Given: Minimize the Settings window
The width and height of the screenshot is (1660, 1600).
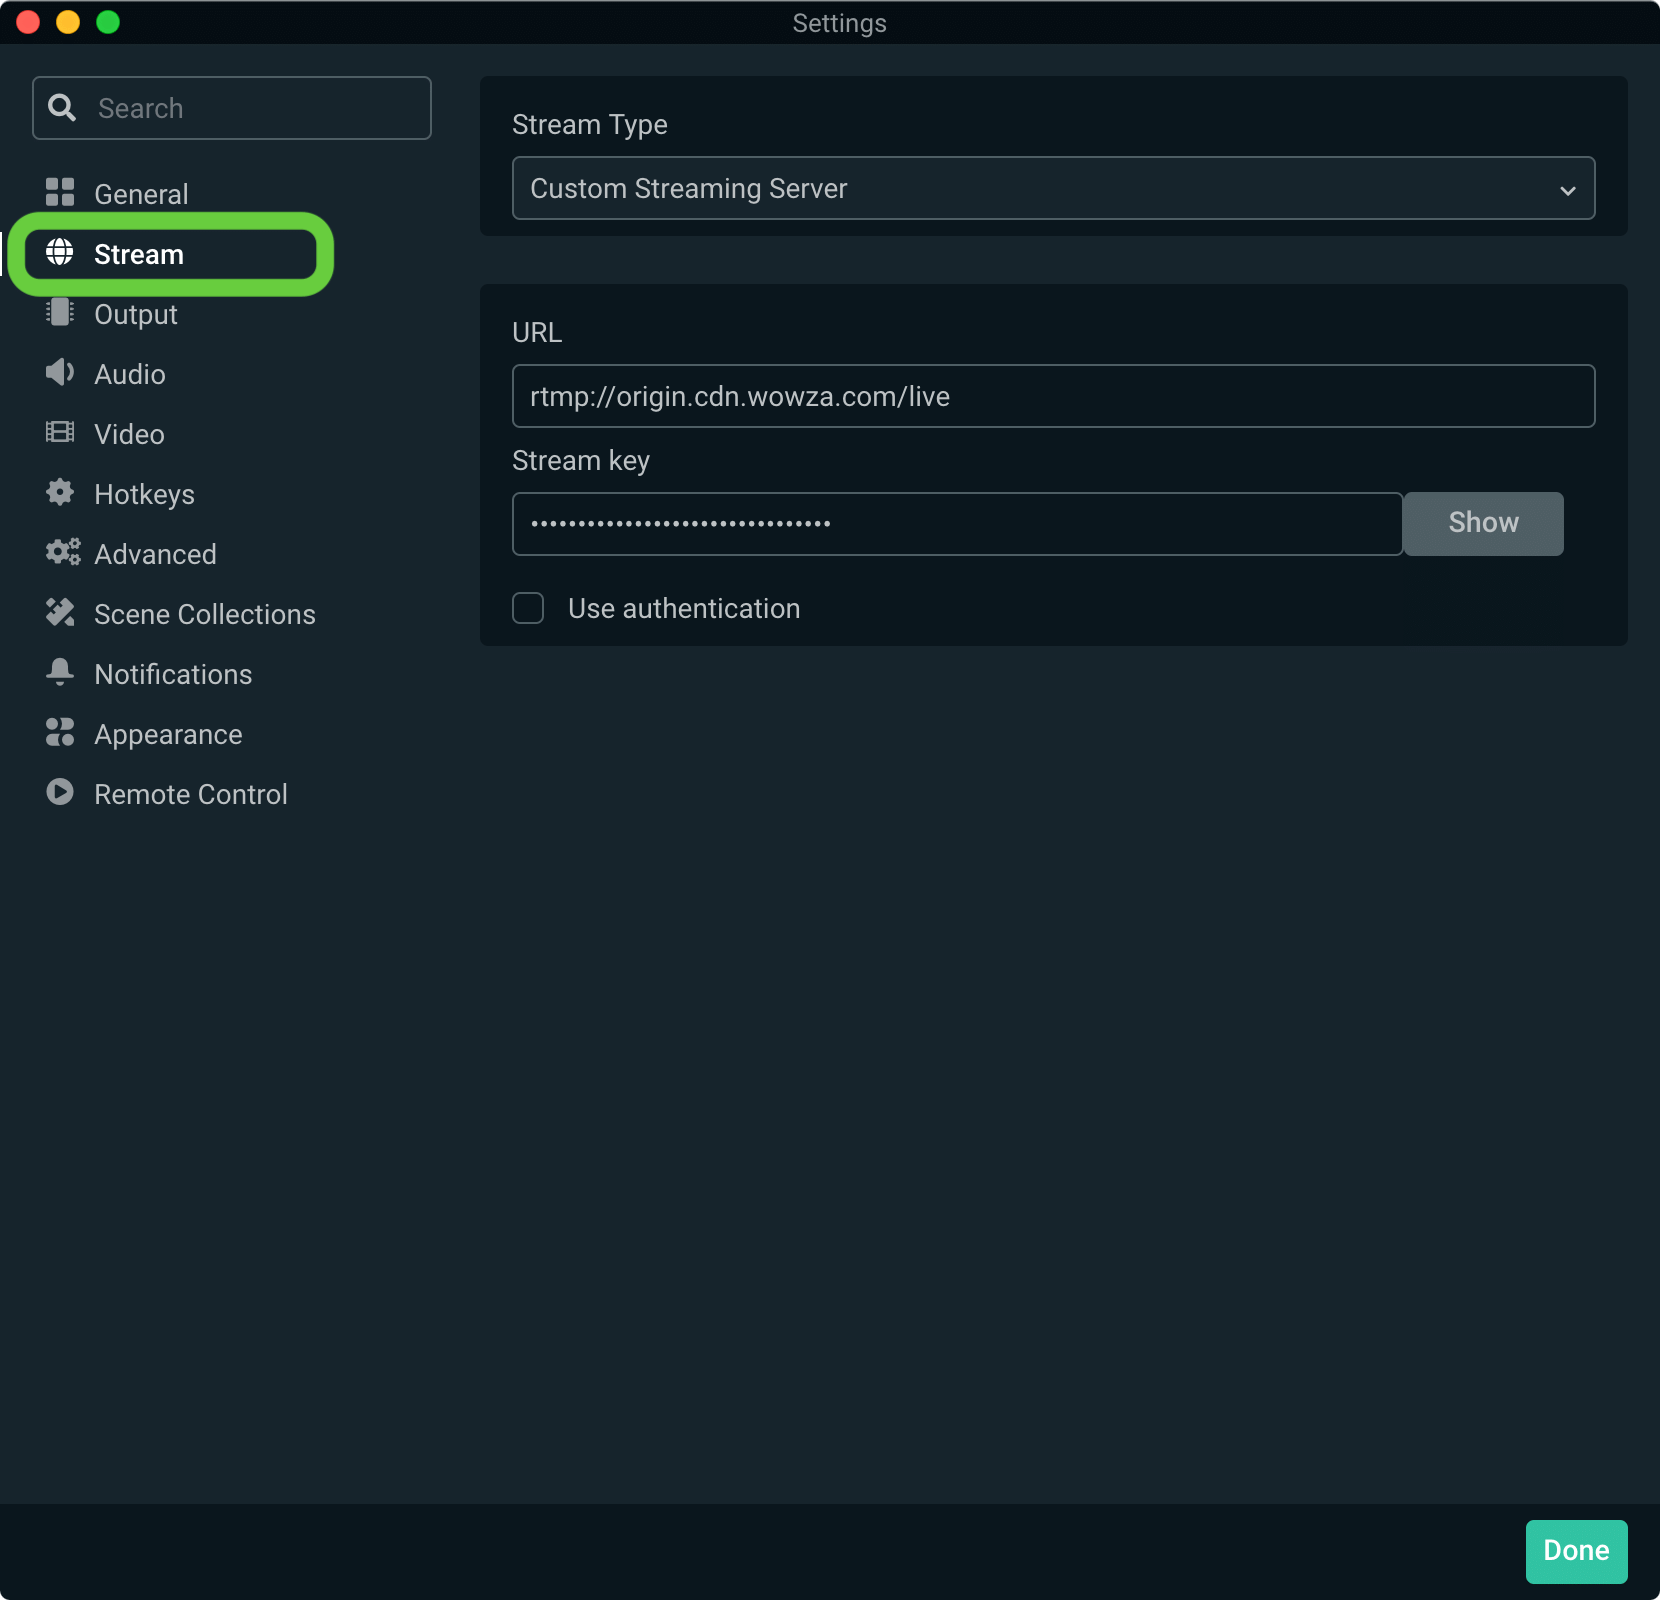Looking at the screenshot, I should pyautogui.click(x=68, y=22).
